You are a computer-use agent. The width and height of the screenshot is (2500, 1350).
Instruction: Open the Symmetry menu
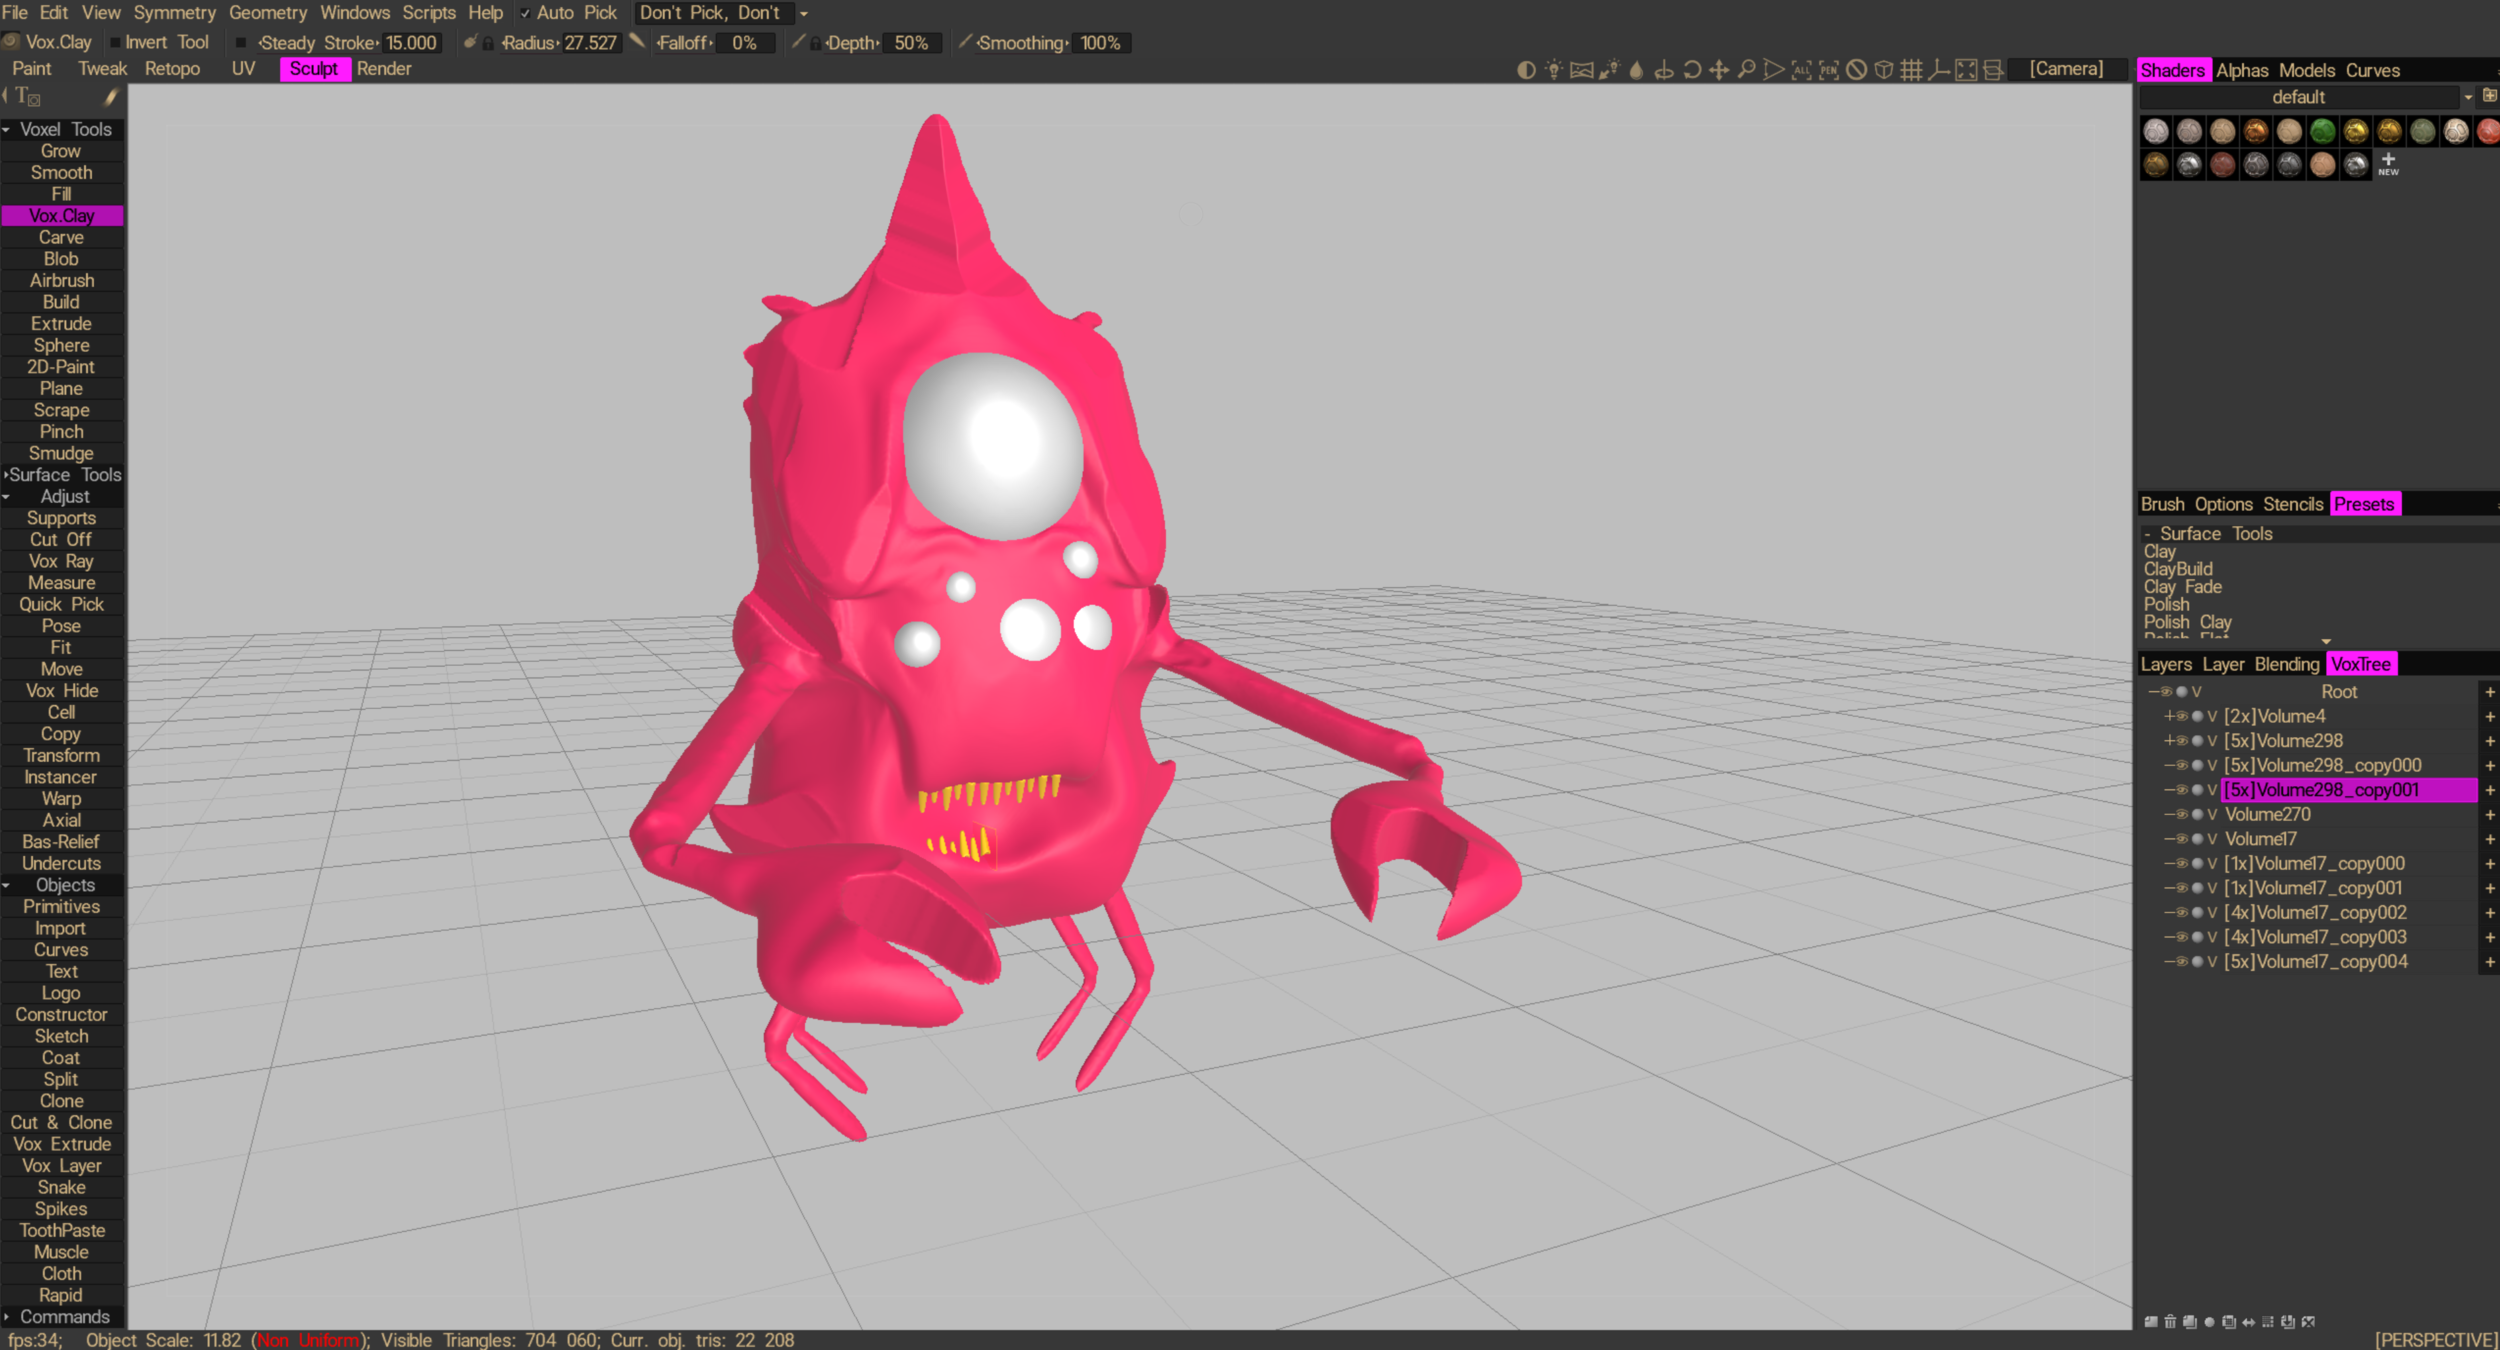[174, 13]
